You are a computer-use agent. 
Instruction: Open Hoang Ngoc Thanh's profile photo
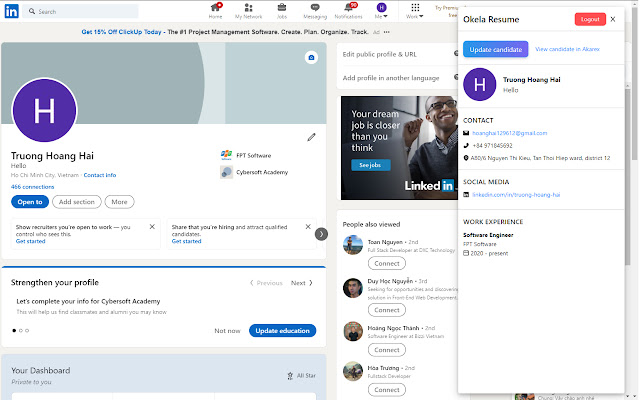(353, 331)
